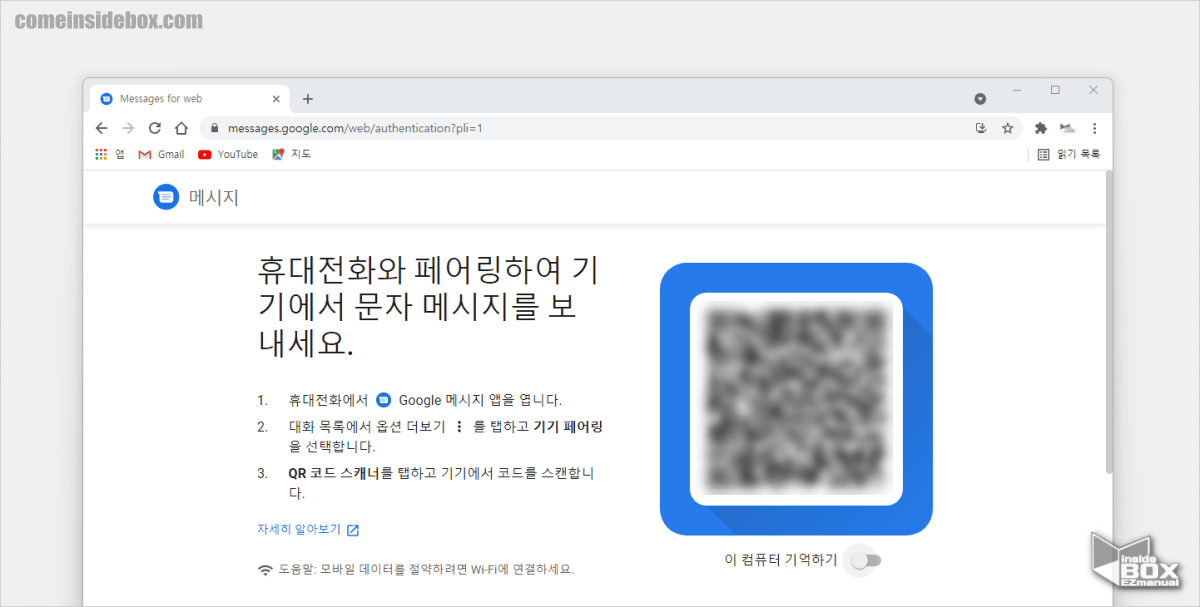The height and width of the screenshot is (607, 1200).
Task: Click the padlock site info icon
Action: pos(214,128)
